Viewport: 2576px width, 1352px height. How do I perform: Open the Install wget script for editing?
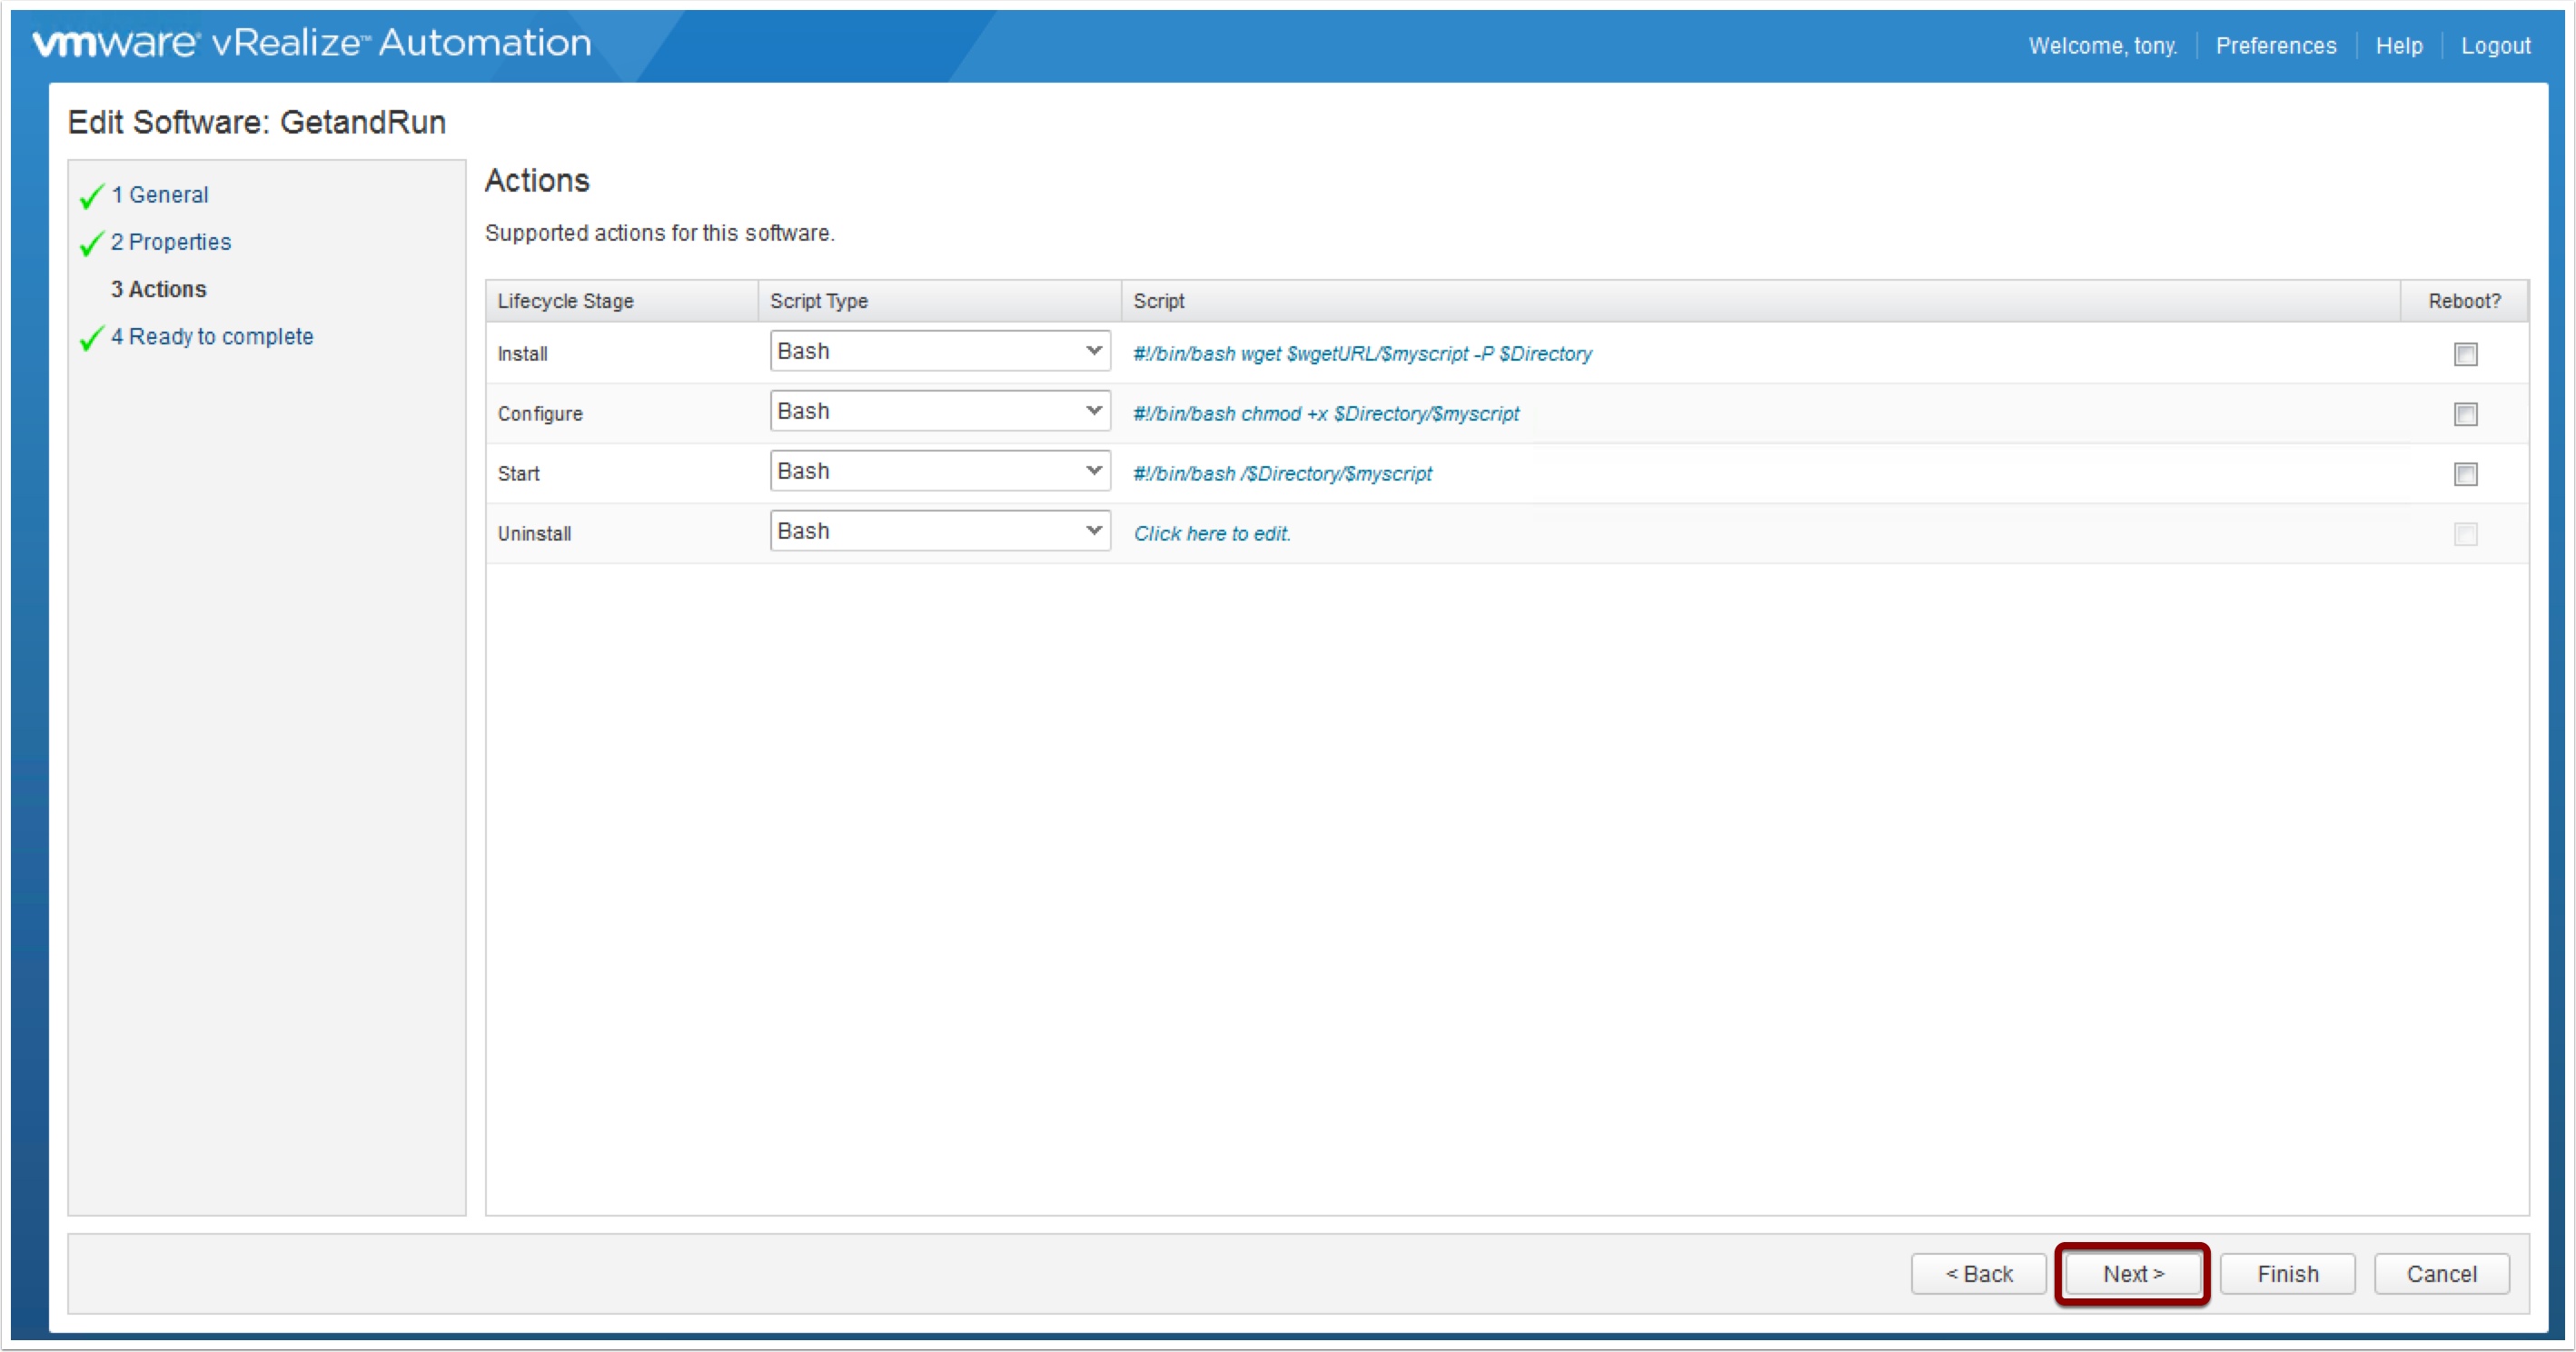pyautogui.click(x=1362, y=354)
